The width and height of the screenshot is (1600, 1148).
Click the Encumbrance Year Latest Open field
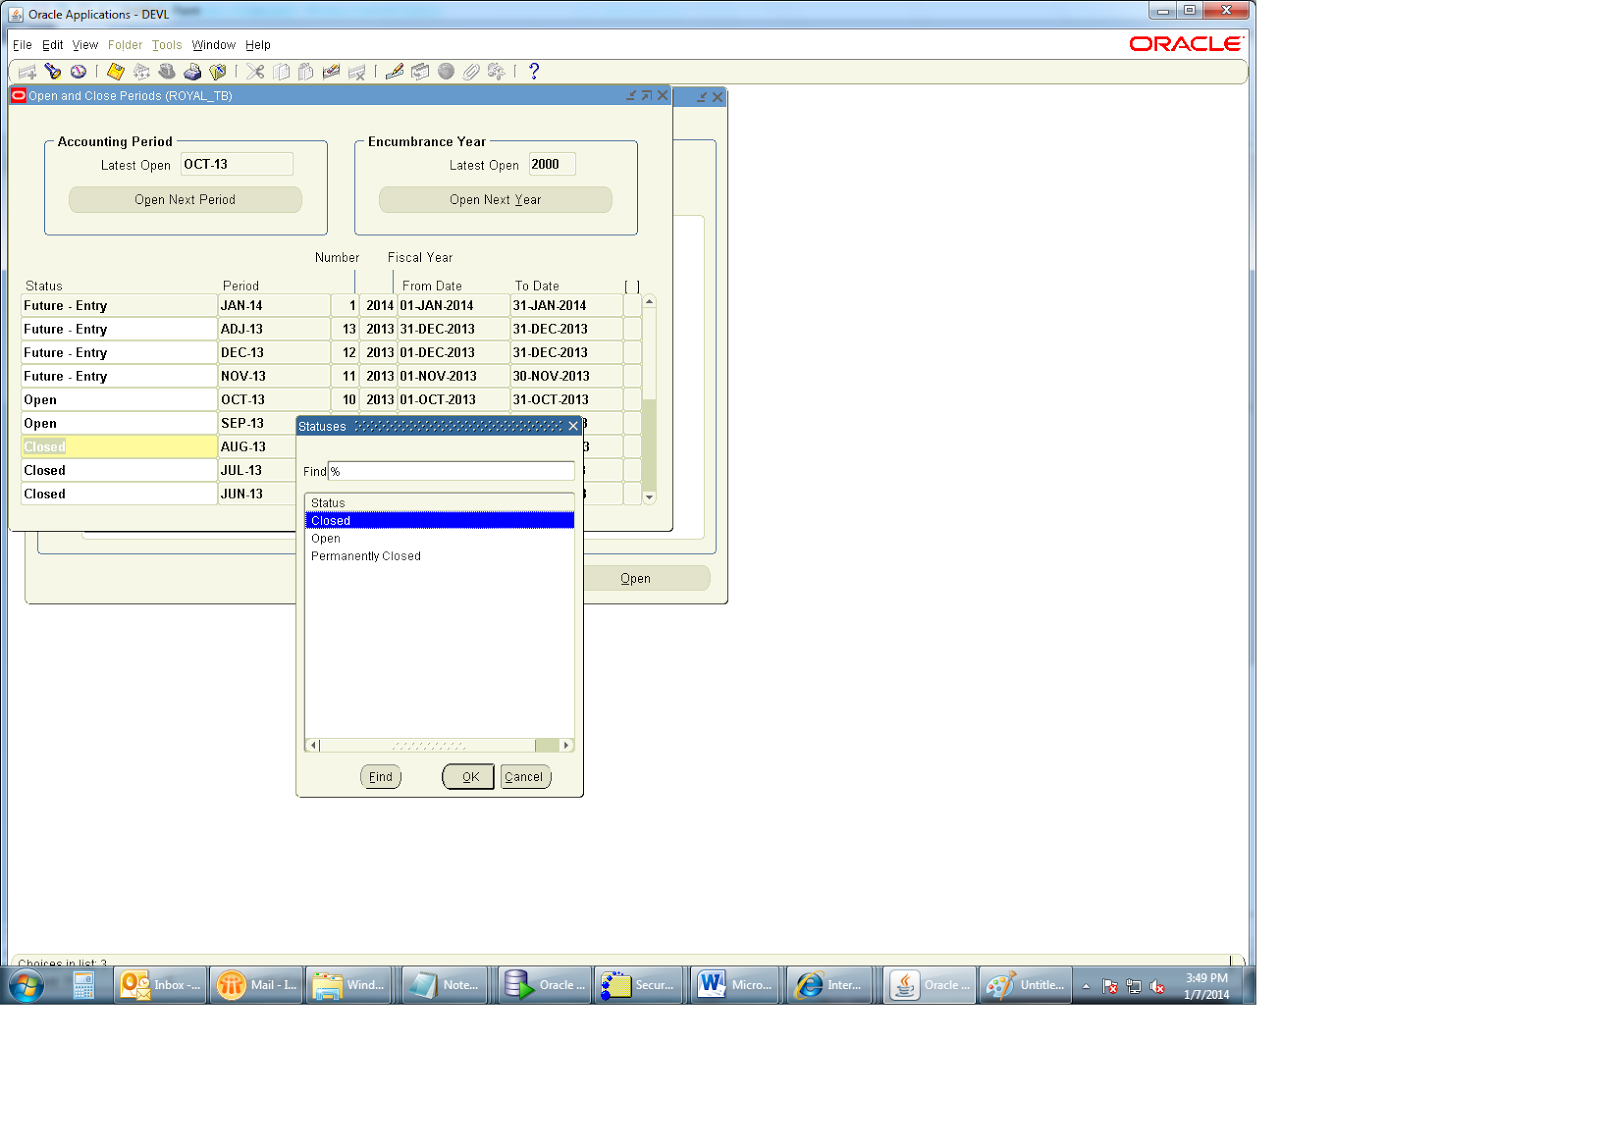pos(552,164)
